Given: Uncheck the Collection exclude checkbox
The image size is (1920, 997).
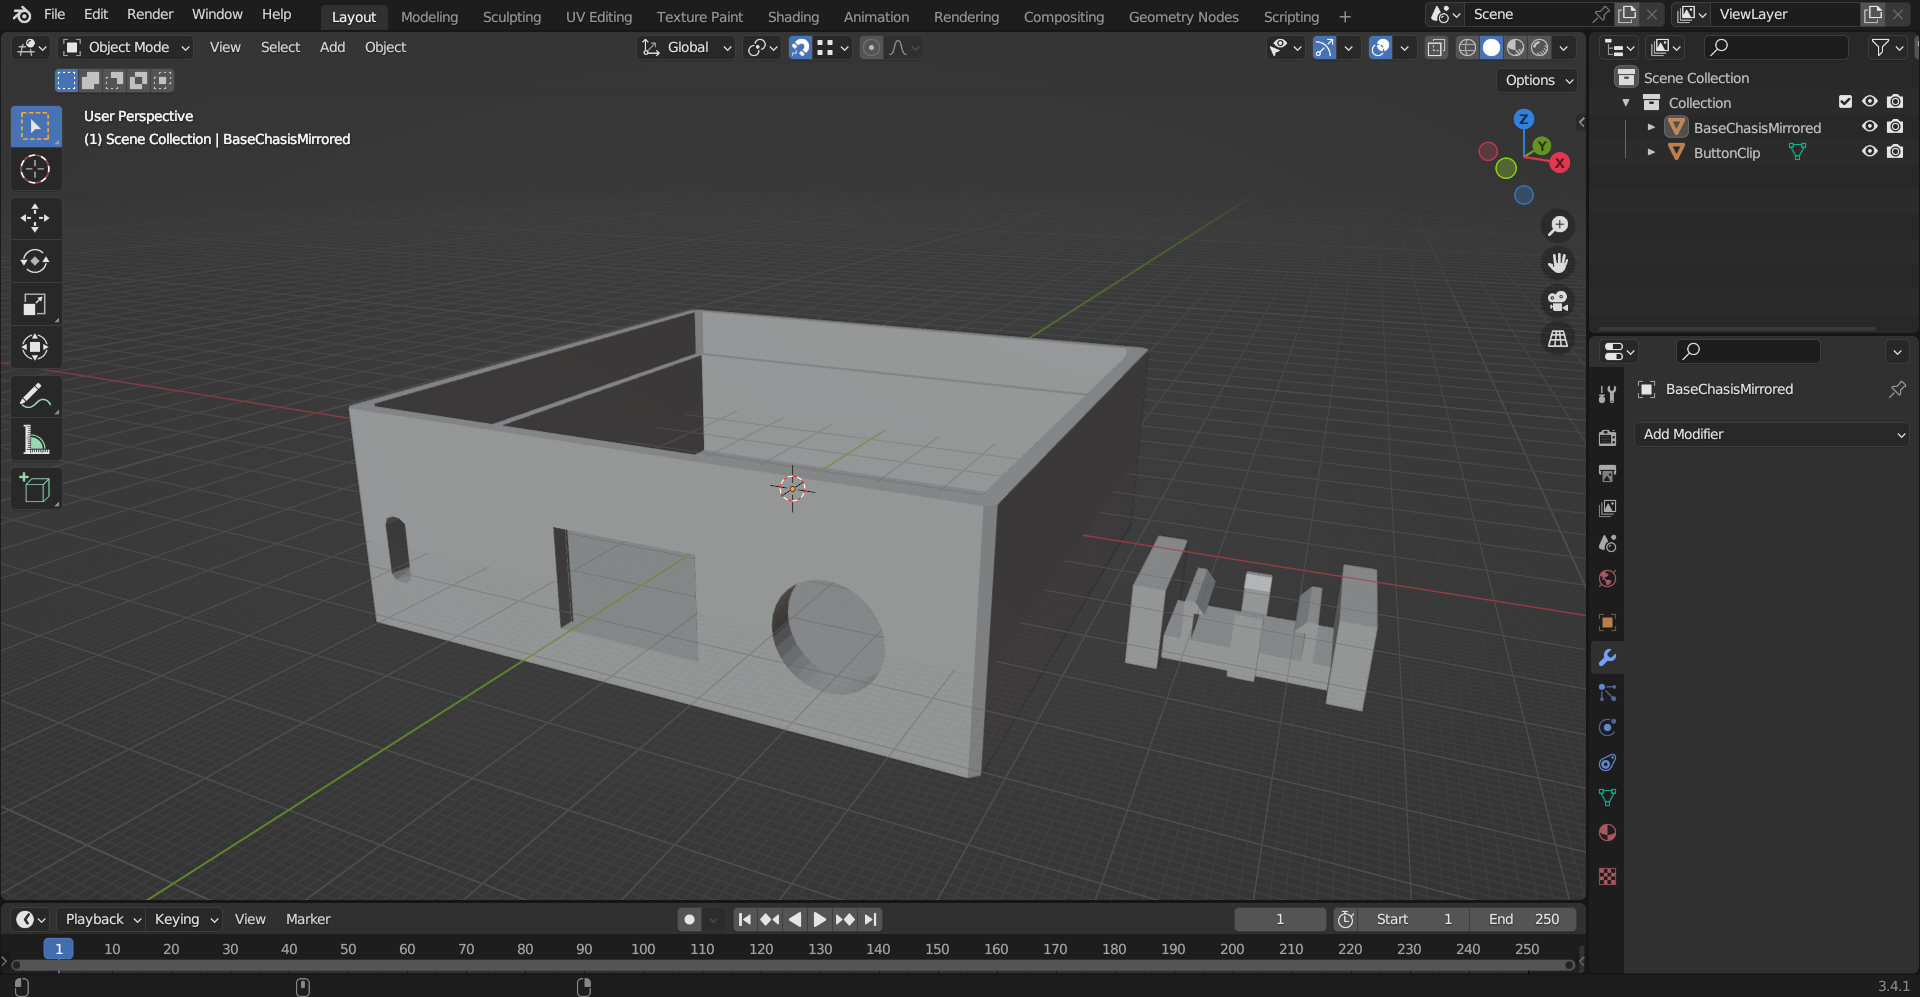Looking at the screenshot, I should pyautogui.click(x=1845, y=102).
